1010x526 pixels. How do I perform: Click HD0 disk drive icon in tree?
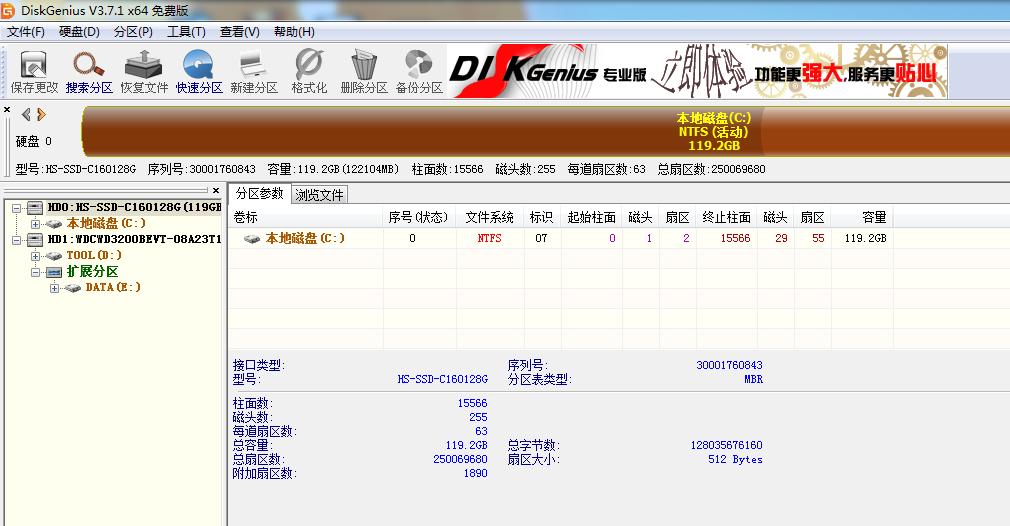35,207
